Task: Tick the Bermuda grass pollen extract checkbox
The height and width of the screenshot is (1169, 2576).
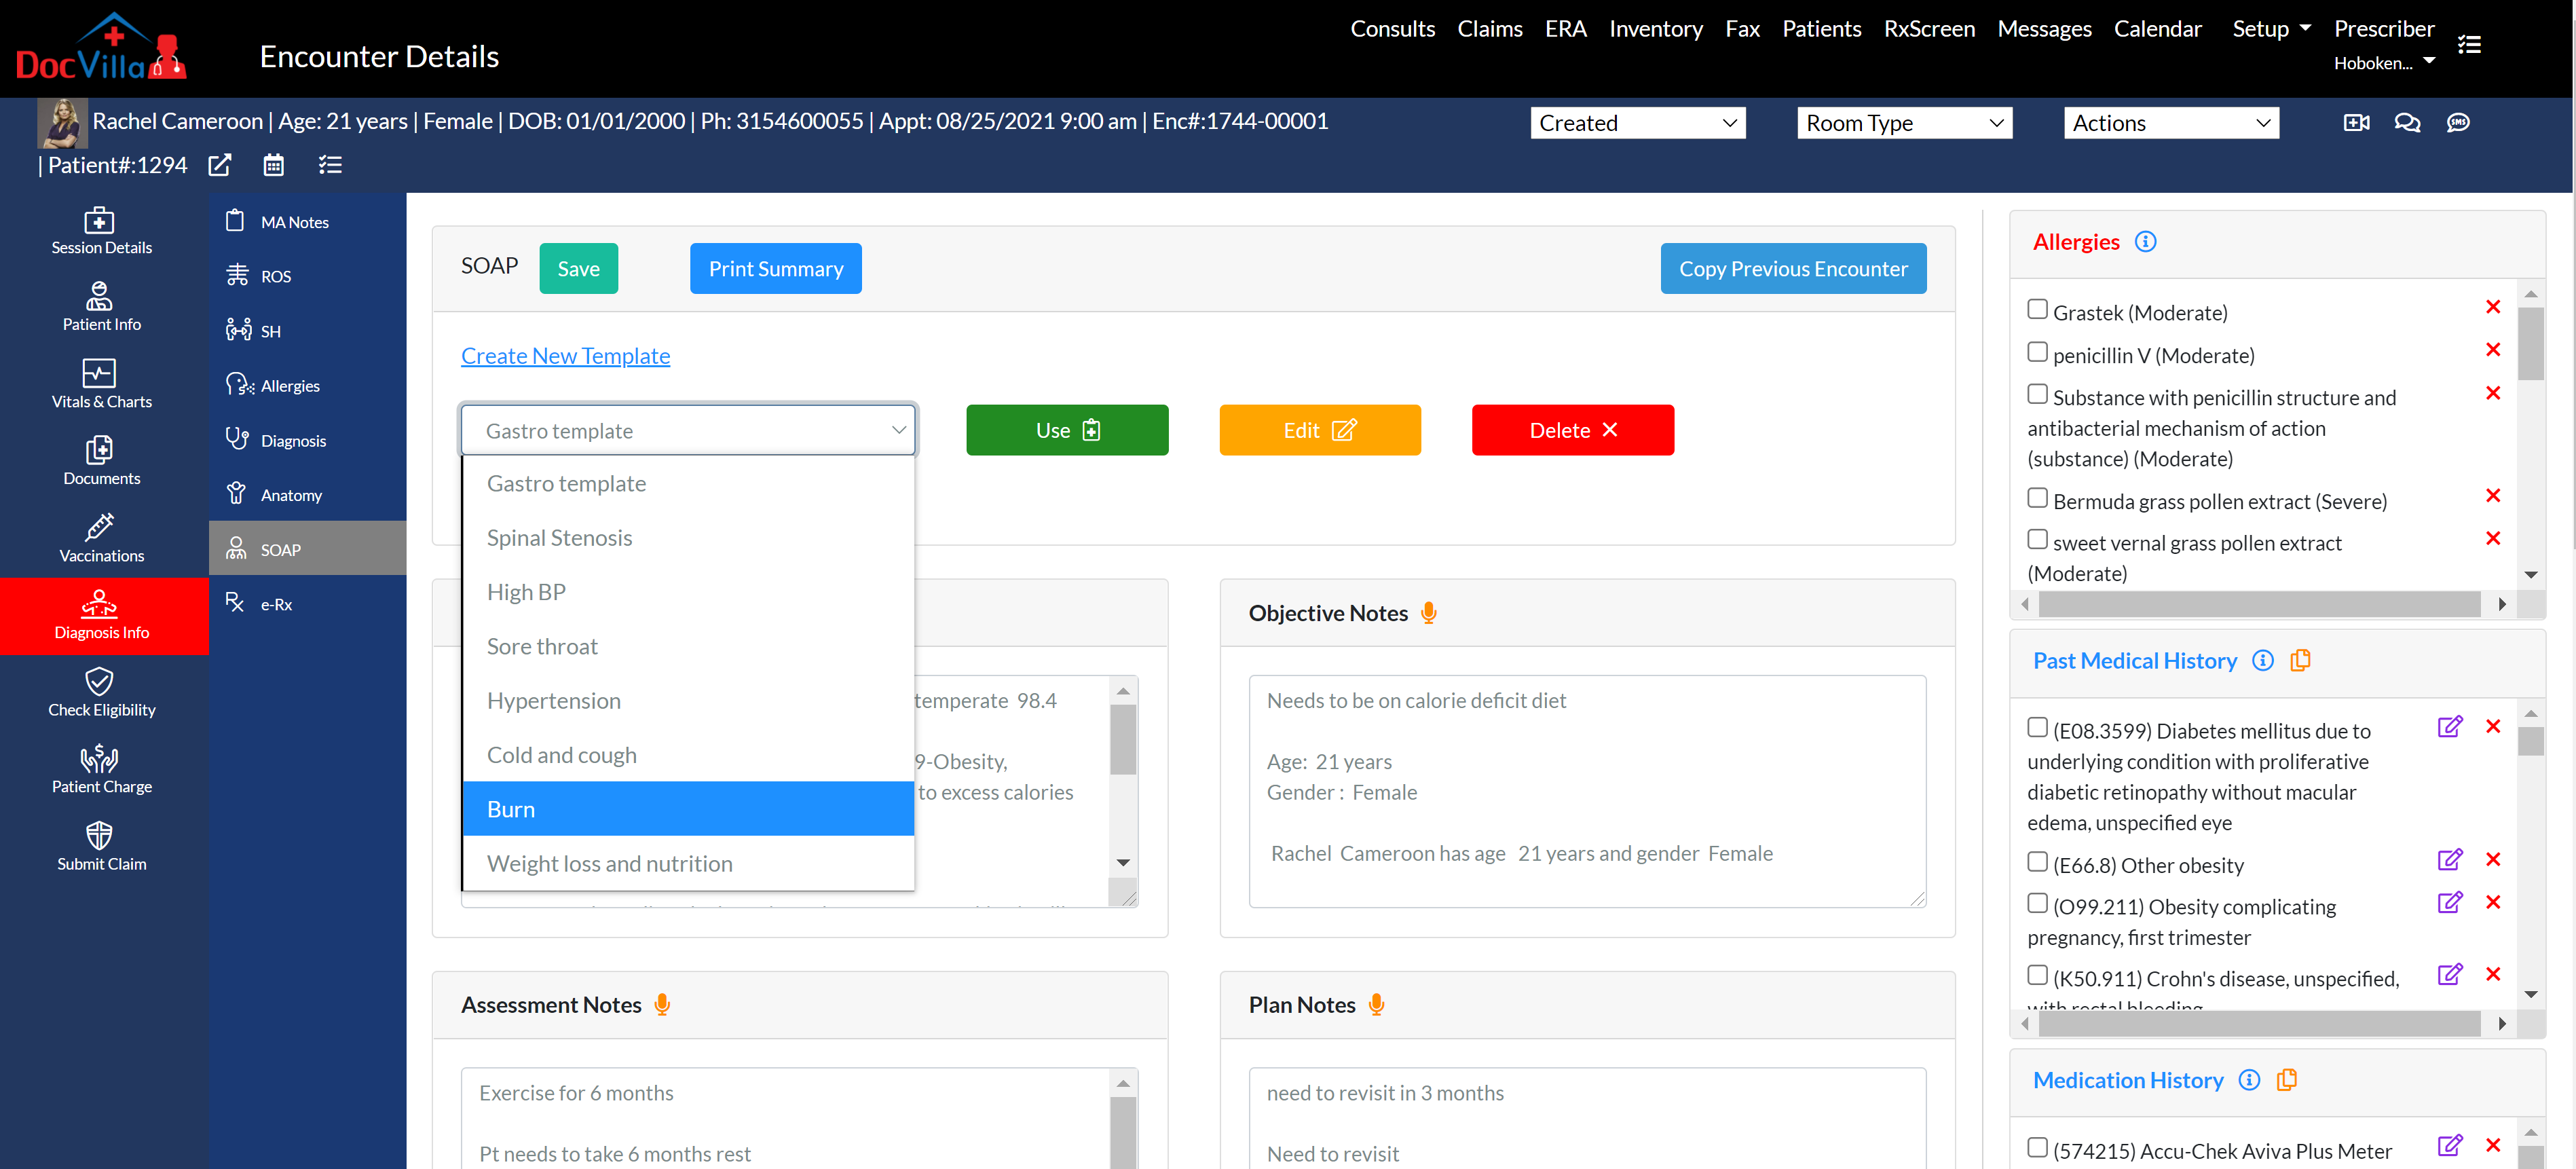Action: coord(2037,498)
